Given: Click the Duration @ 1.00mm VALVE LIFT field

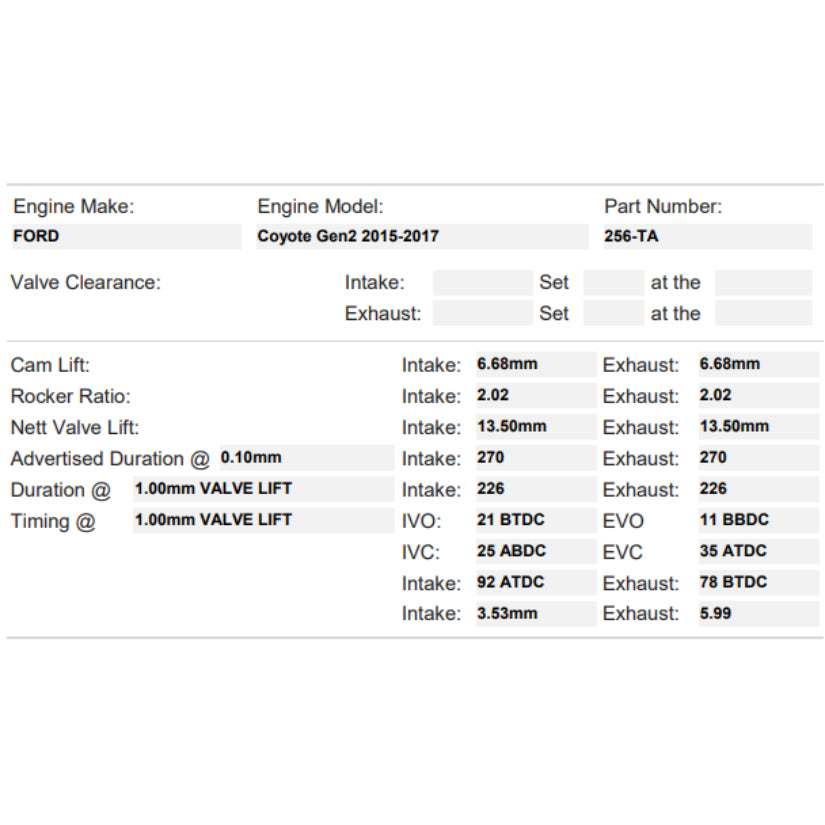Looking at the screenshot, I should click(263, 490).
